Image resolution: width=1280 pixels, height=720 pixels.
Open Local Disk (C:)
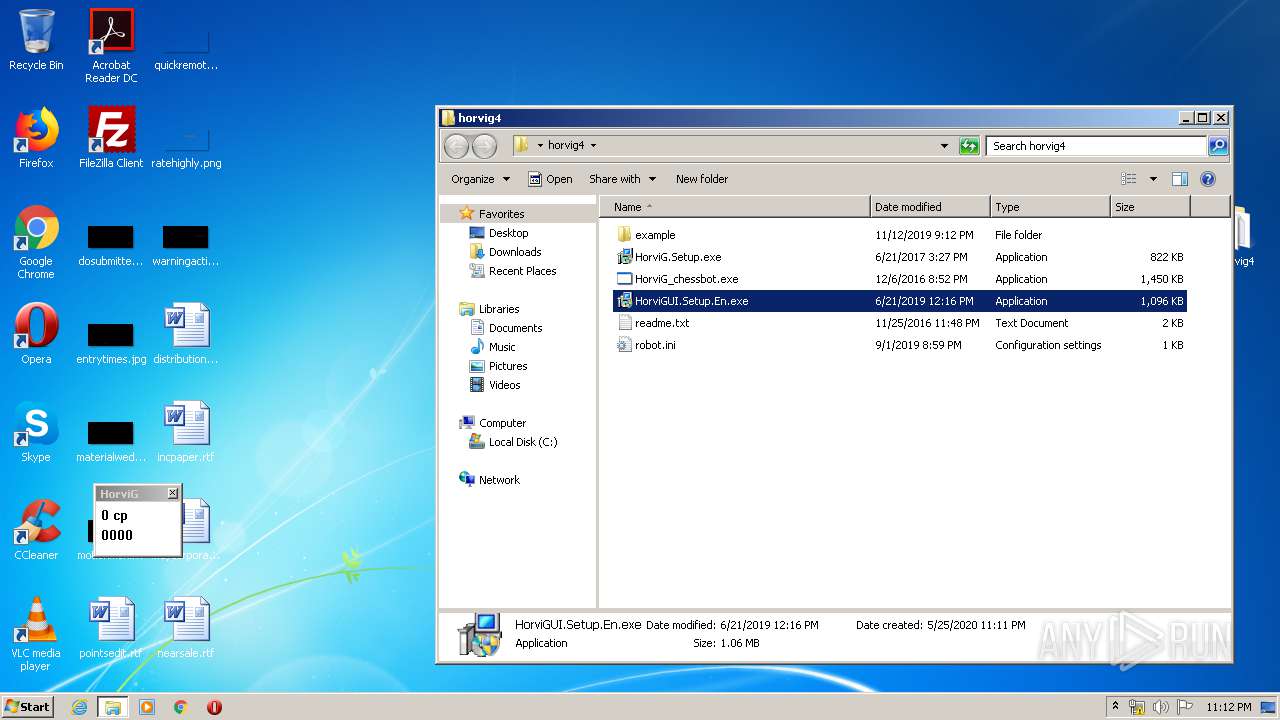click(x=523, y=442)
